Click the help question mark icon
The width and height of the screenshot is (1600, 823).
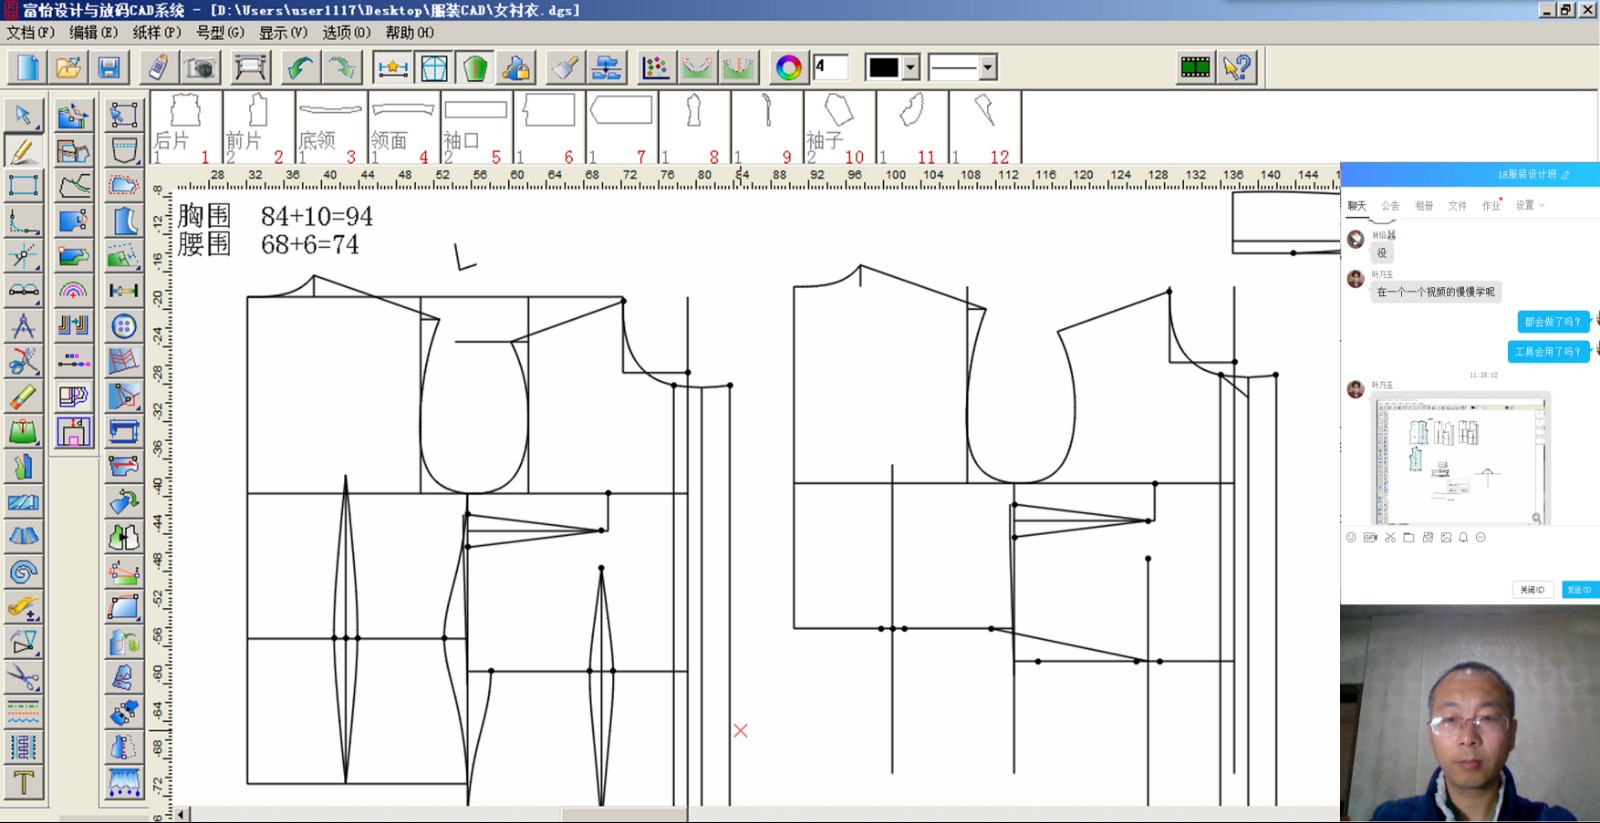[x=1237, y=68]
